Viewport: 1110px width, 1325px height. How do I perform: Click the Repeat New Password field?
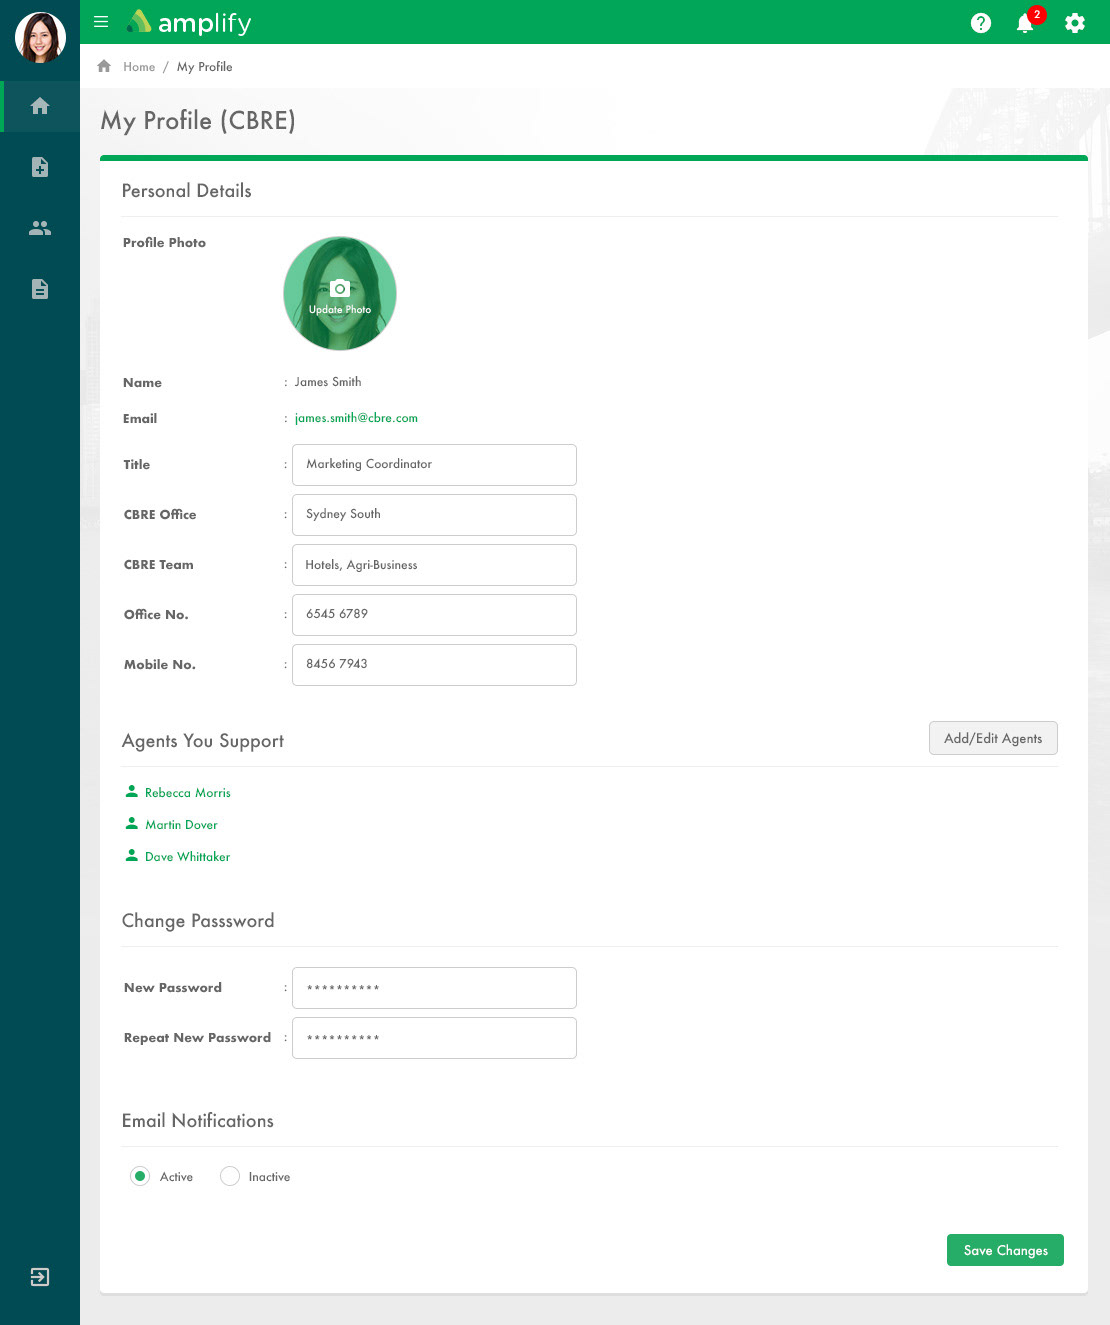(434, 1038)
